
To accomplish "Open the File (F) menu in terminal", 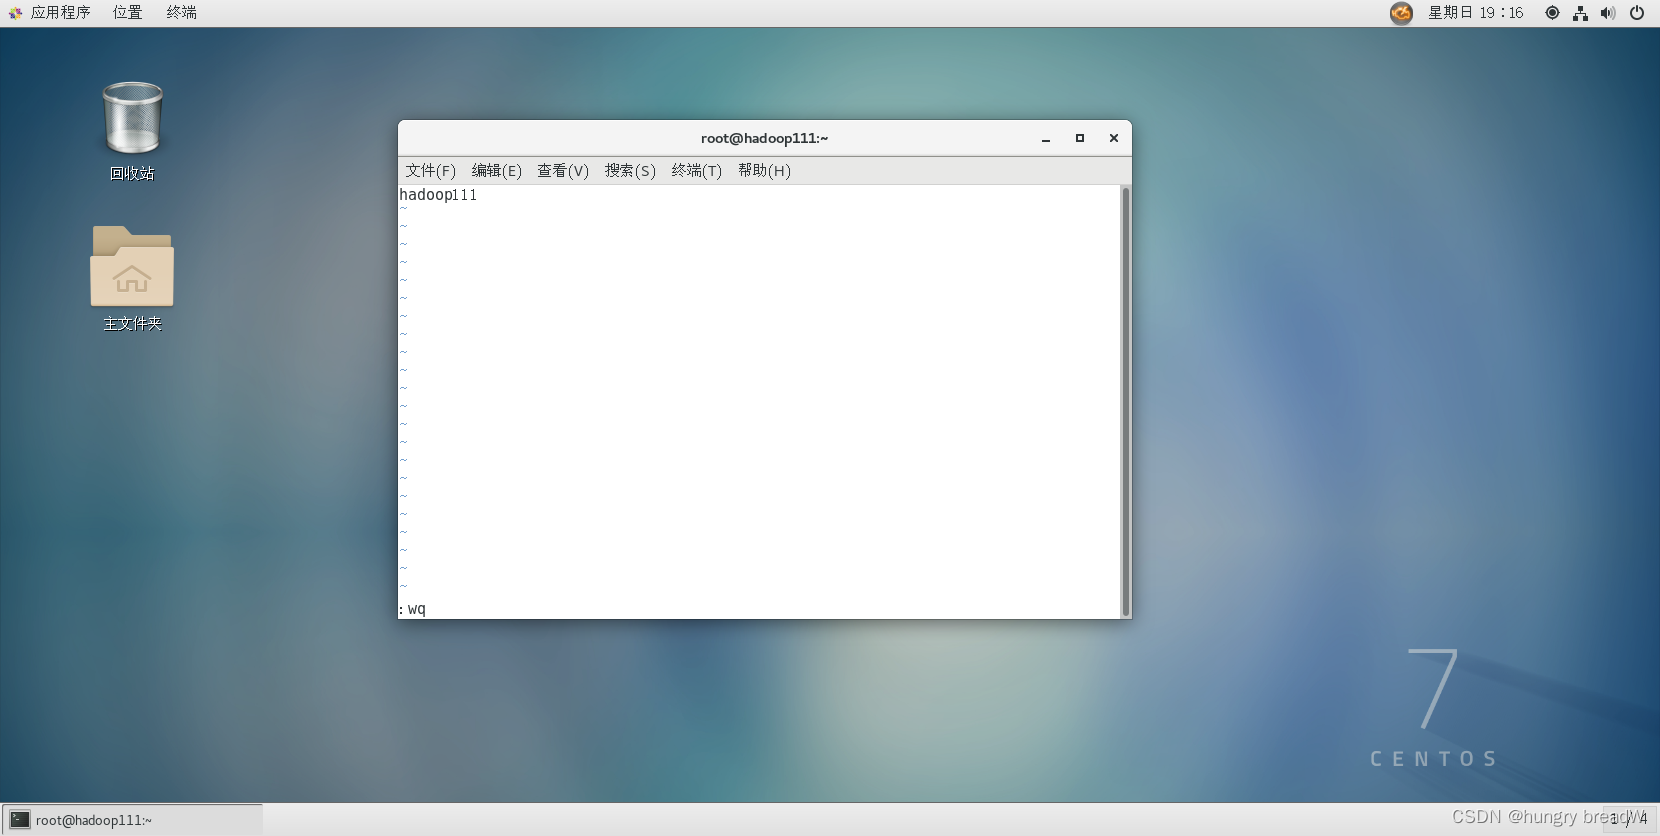I will (430, 170).
